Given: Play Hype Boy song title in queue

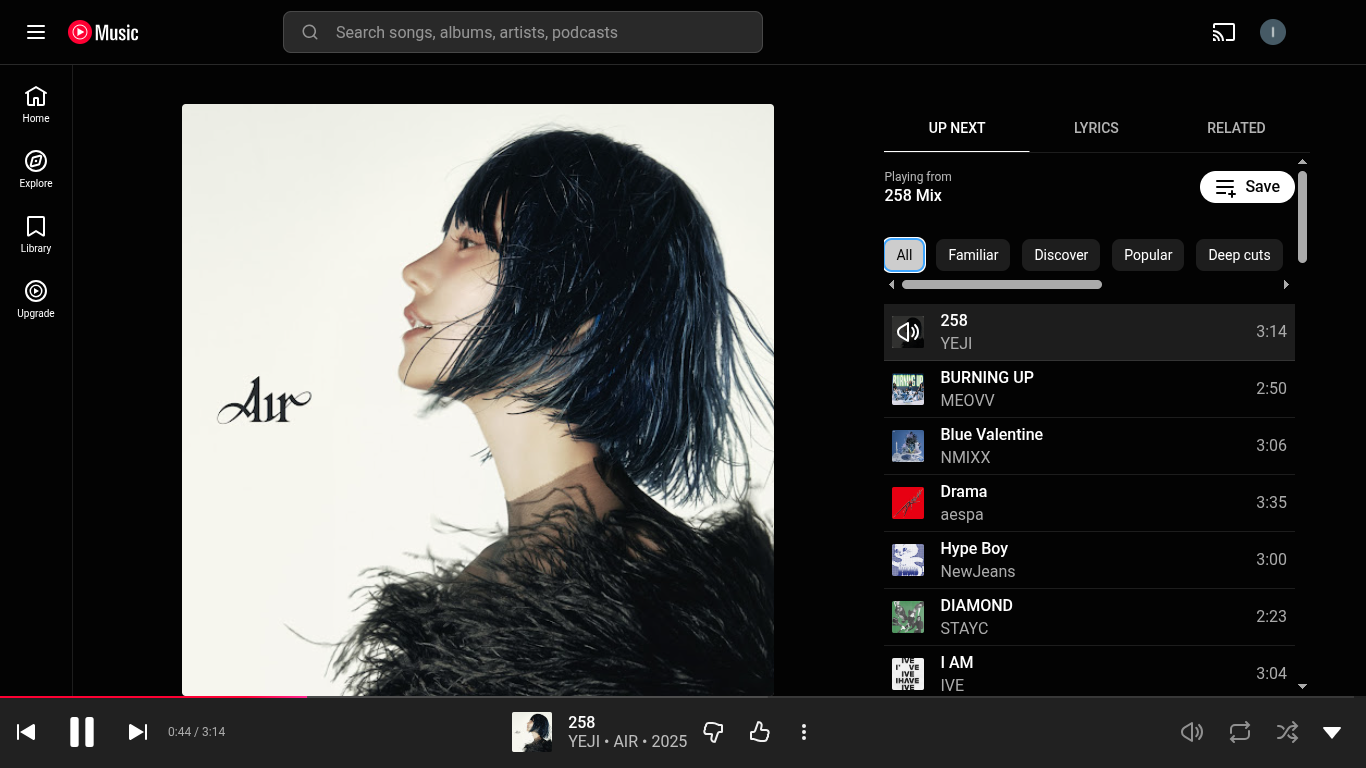Looking at the screenshot, I should [x=974, y=549].
